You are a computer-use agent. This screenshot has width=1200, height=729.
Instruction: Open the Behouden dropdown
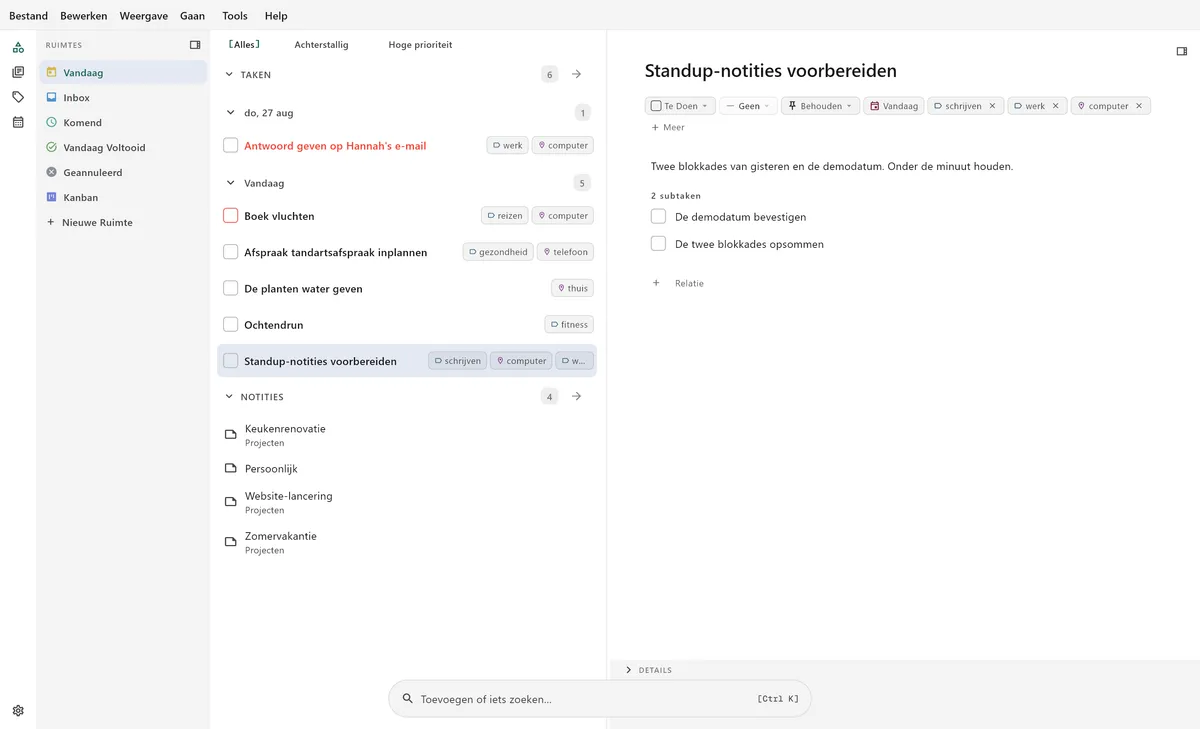tap(820, 106)
